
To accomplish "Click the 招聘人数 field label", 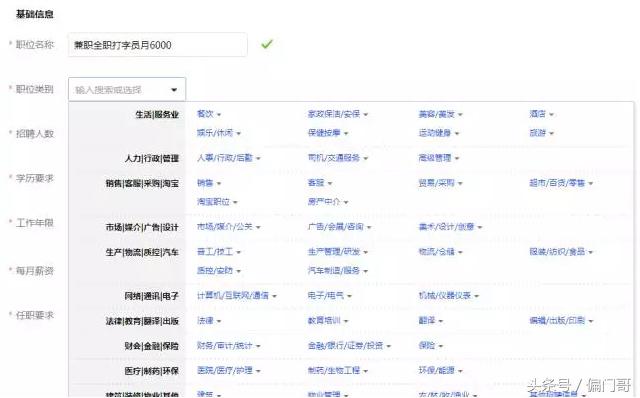I will [34, 133].
